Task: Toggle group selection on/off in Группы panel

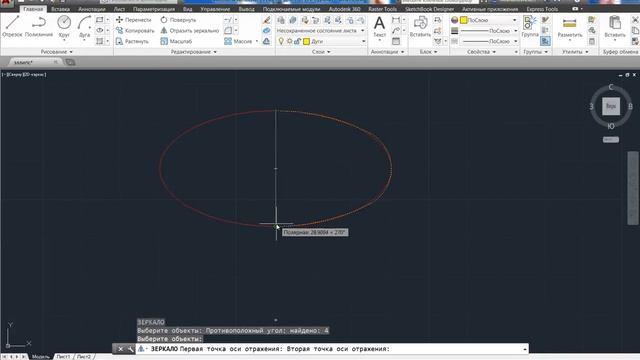Action: (x=545, y=41)
